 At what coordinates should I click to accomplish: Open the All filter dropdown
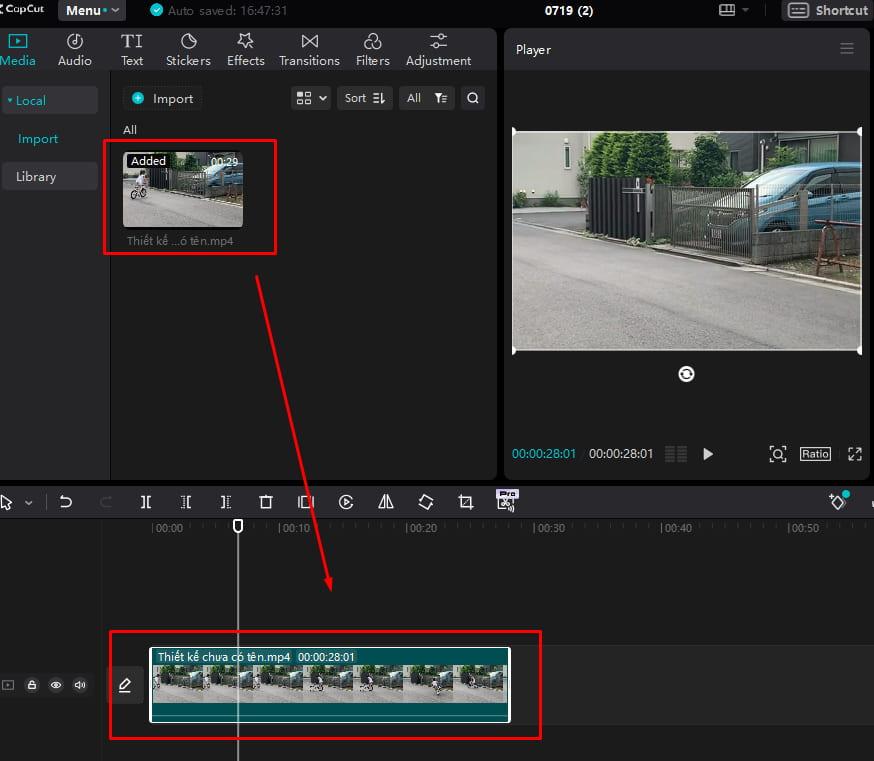[426, 98]
